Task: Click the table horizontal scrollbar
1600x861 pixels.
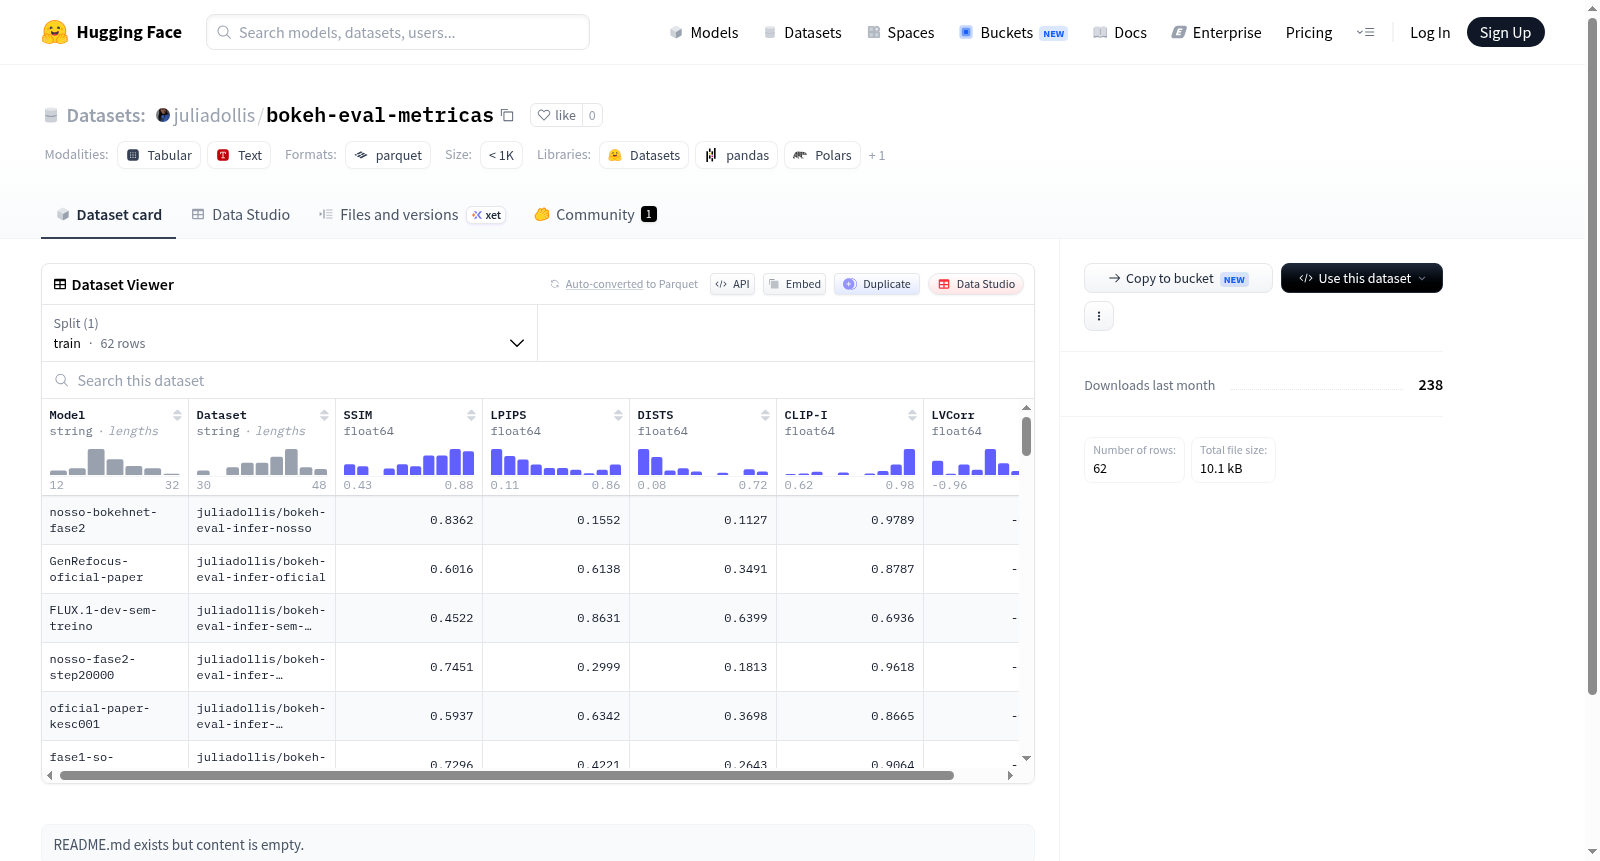Action: [507, 775]
